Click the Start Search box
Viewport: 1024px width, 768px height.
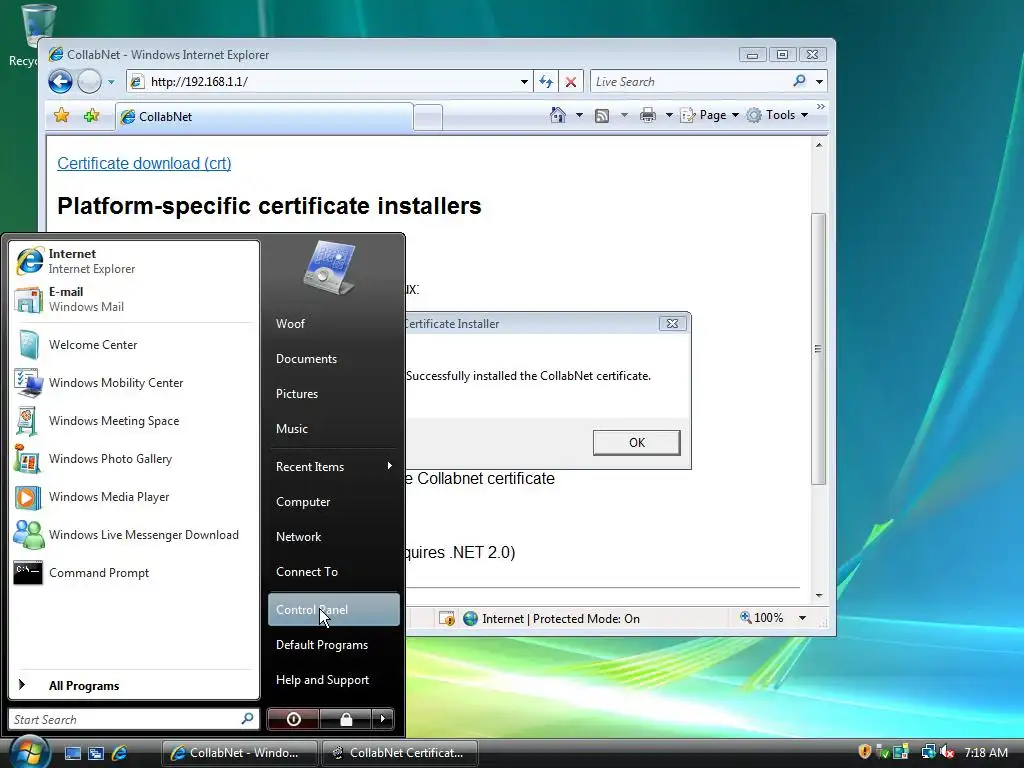[125, 719]
